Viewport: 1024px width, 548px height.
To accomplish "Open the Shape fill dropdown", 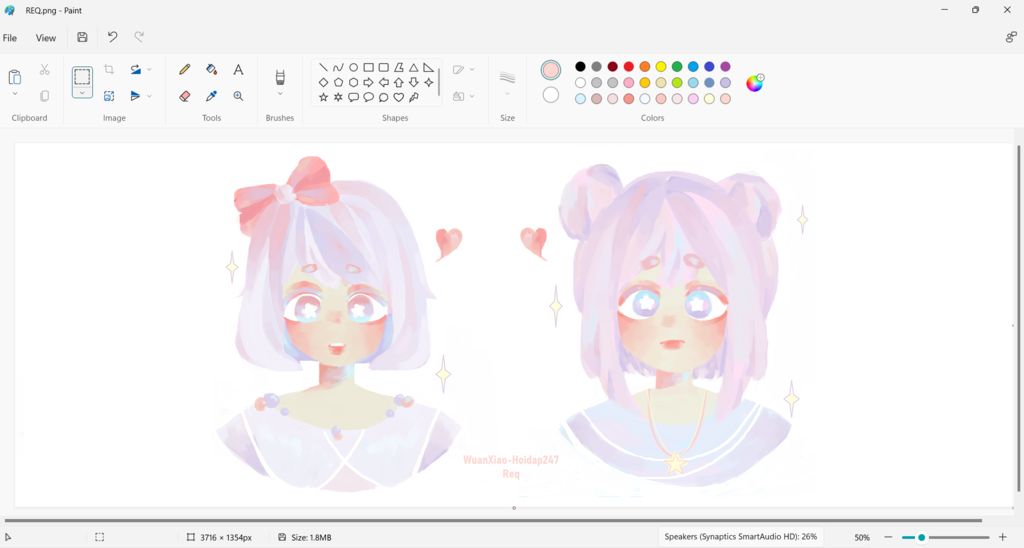I will (472, 96).
